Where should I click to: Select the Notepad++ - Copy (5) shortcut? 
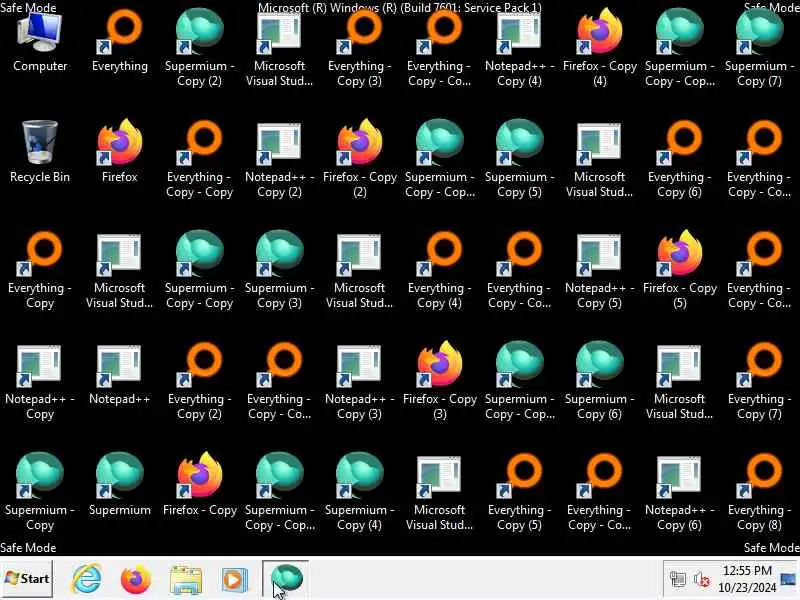[599, 270]
